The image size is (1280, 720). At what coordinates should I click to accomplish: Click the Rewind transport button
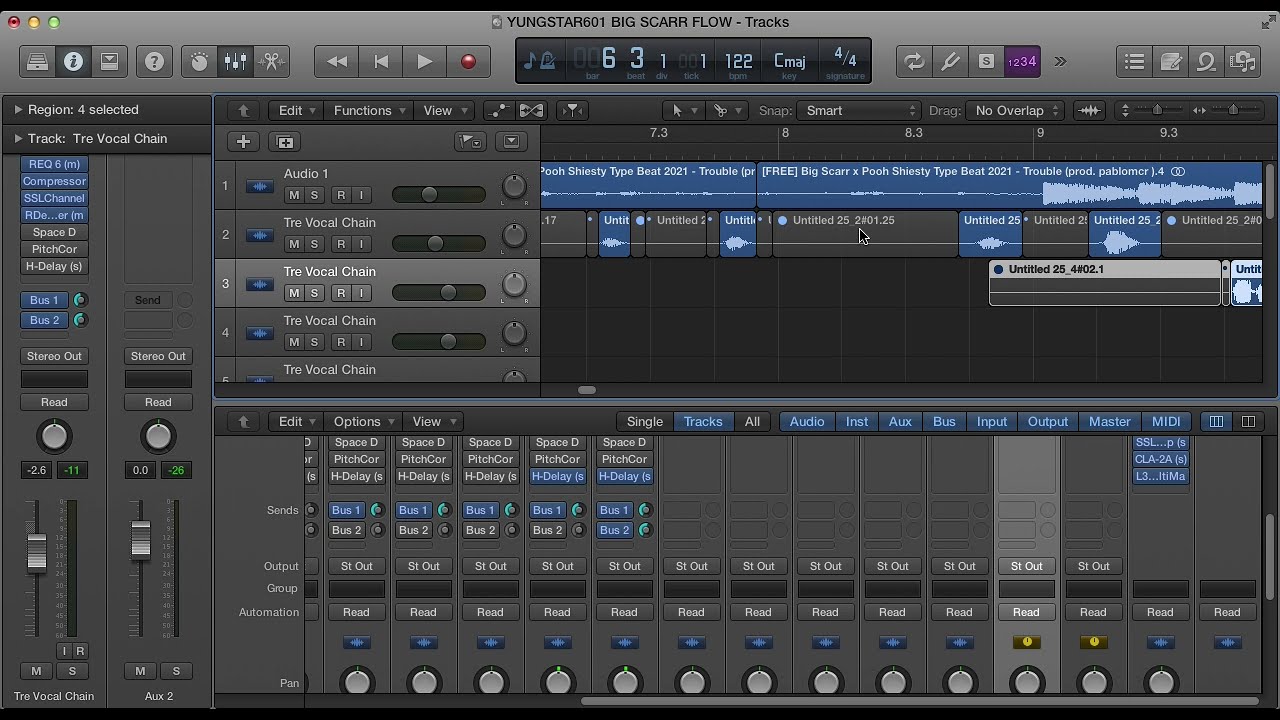point(337,62)
